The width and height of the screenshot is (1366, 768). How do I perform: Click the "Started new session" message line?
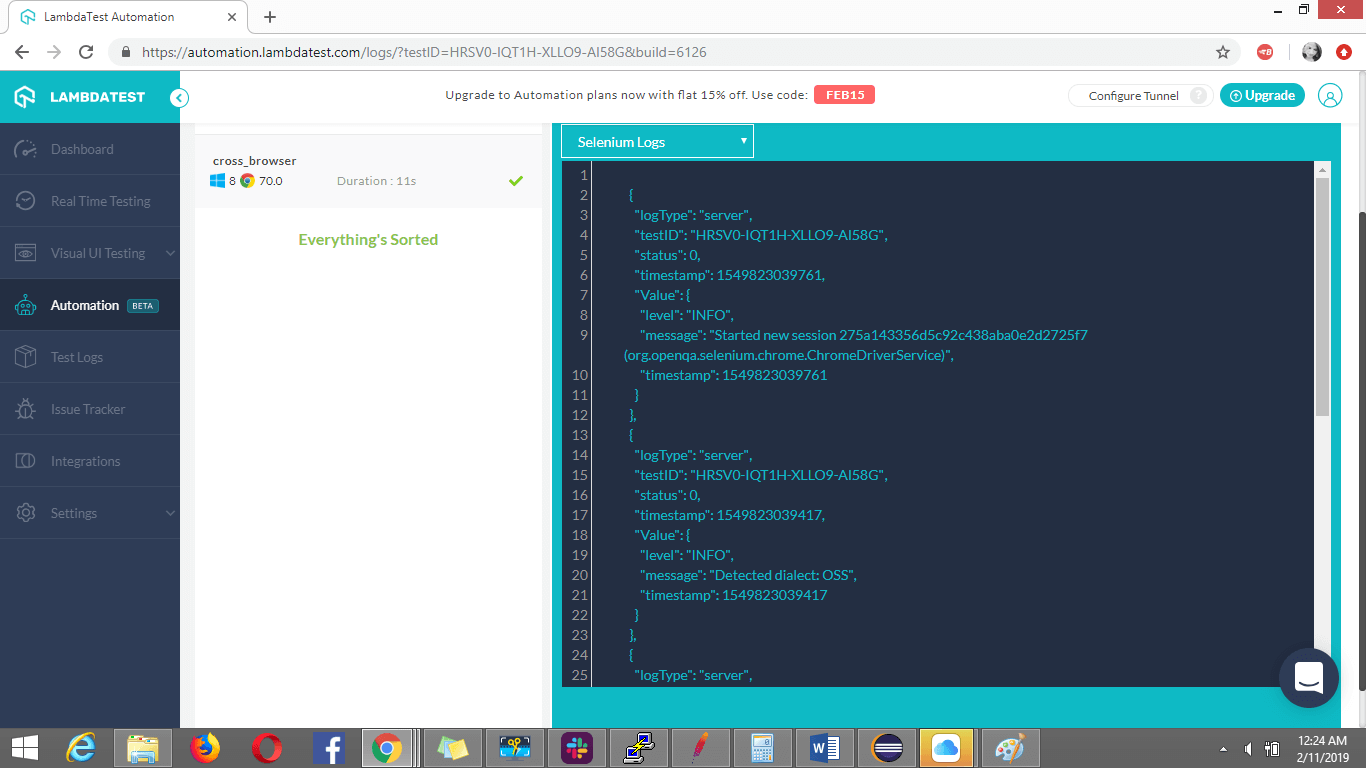864,335
